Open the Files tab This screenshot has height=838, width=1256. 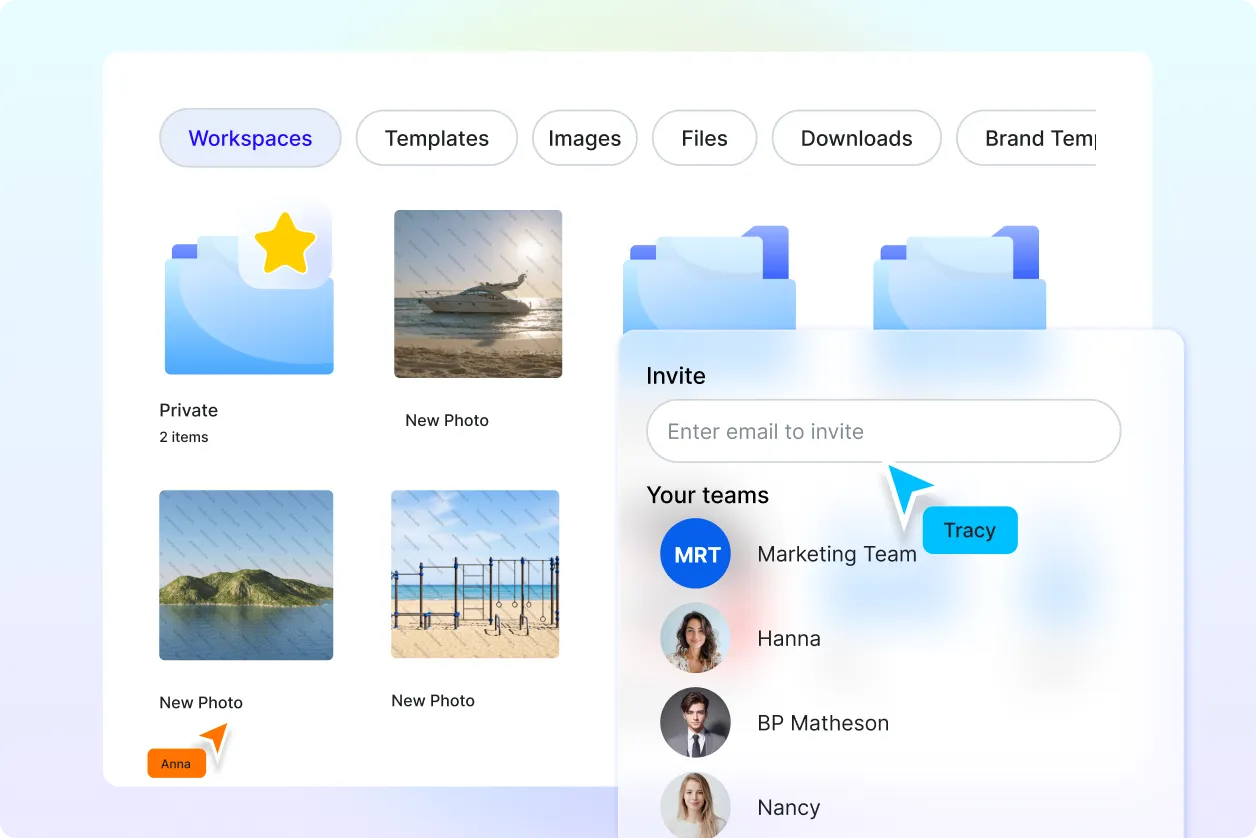click(704, 138)
